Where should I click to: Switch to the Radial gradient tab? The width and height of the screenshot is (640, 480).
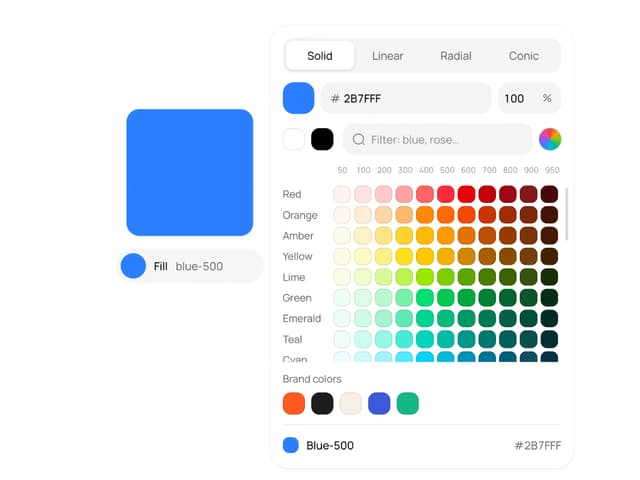[x=456, y=56]
